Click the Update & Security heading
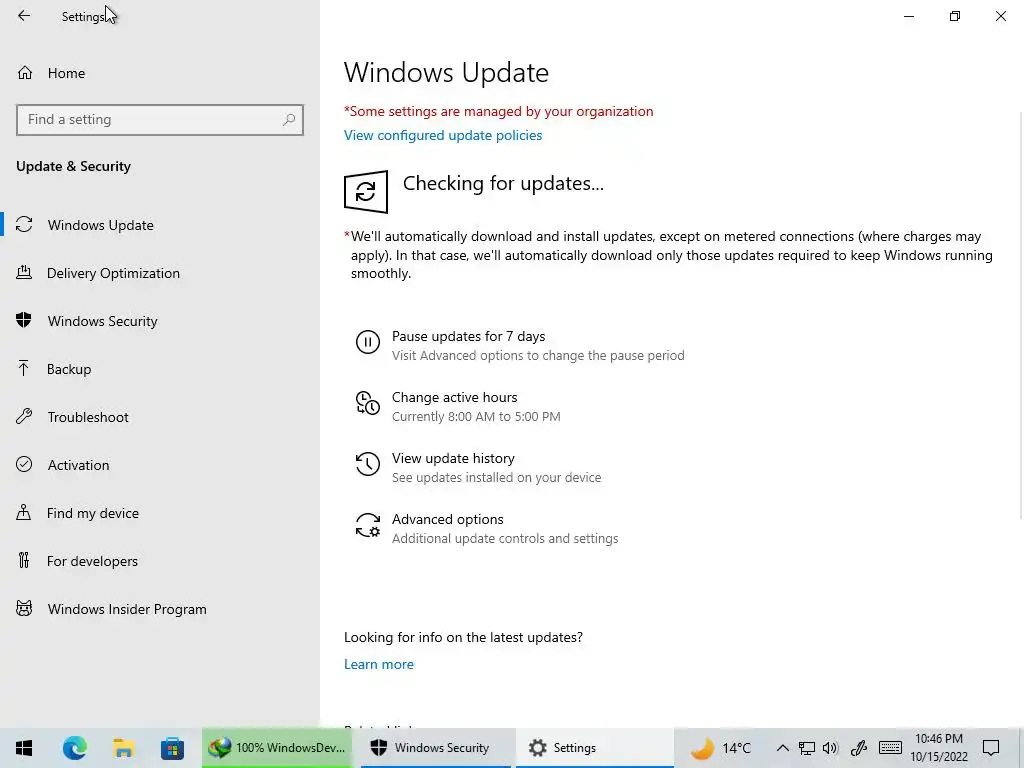This screenshot has width=1024, height=768. (73, 167)
